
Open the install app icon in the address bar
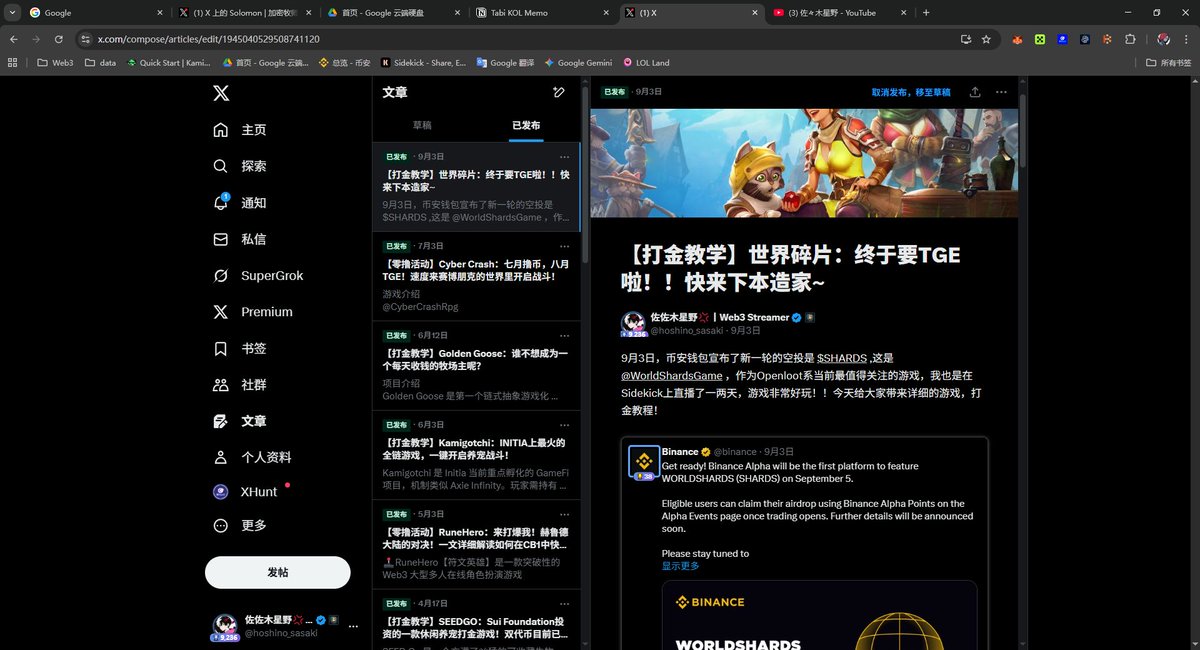point(965,39)
